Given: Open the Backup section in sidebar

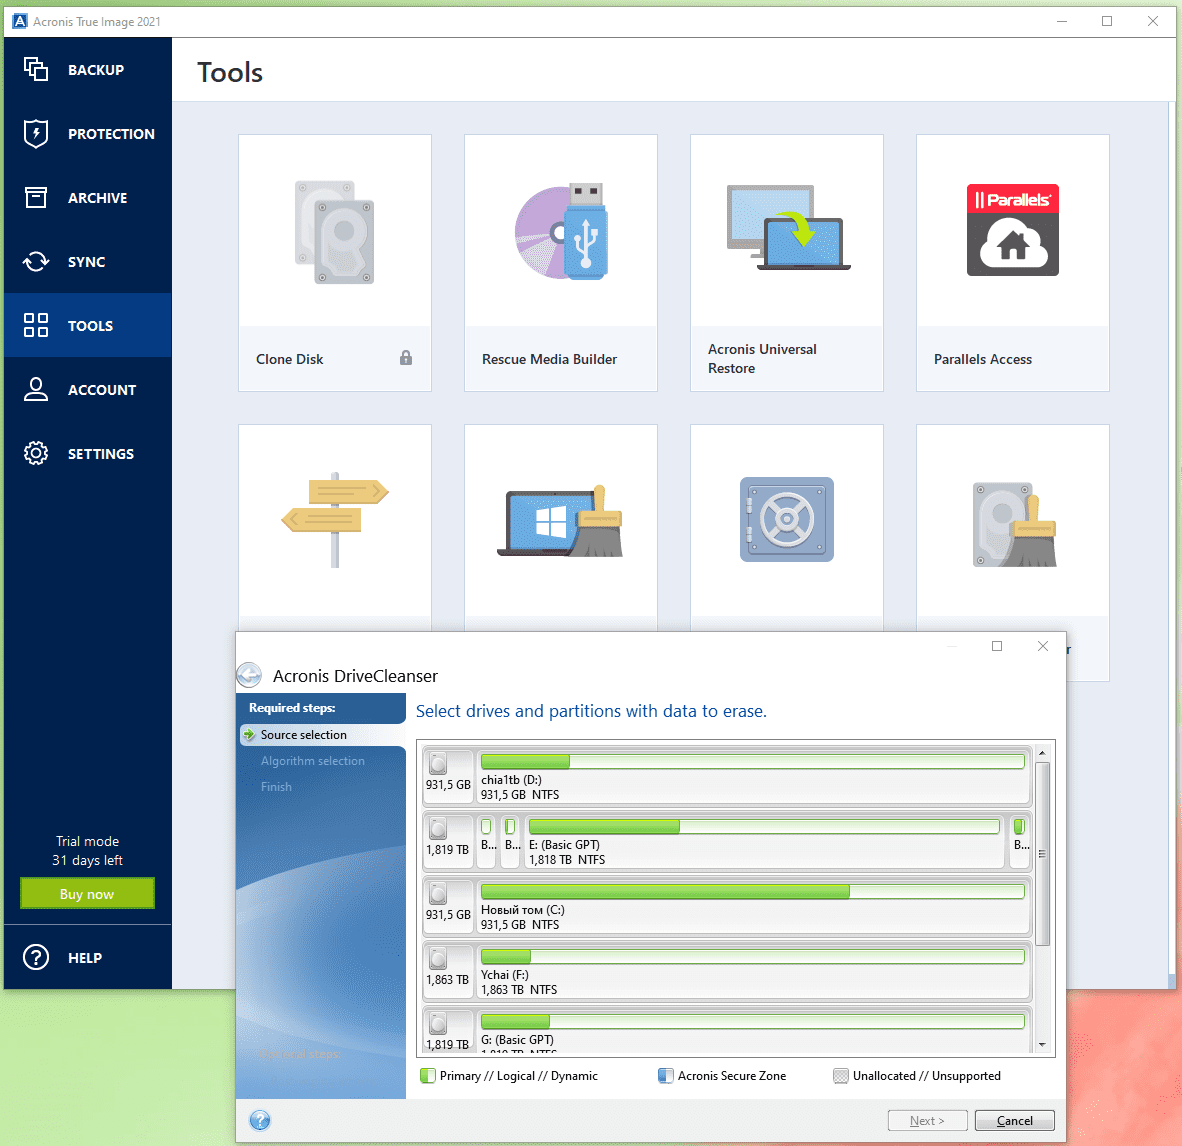Looking at the screenshot, I should click(87, 69).
